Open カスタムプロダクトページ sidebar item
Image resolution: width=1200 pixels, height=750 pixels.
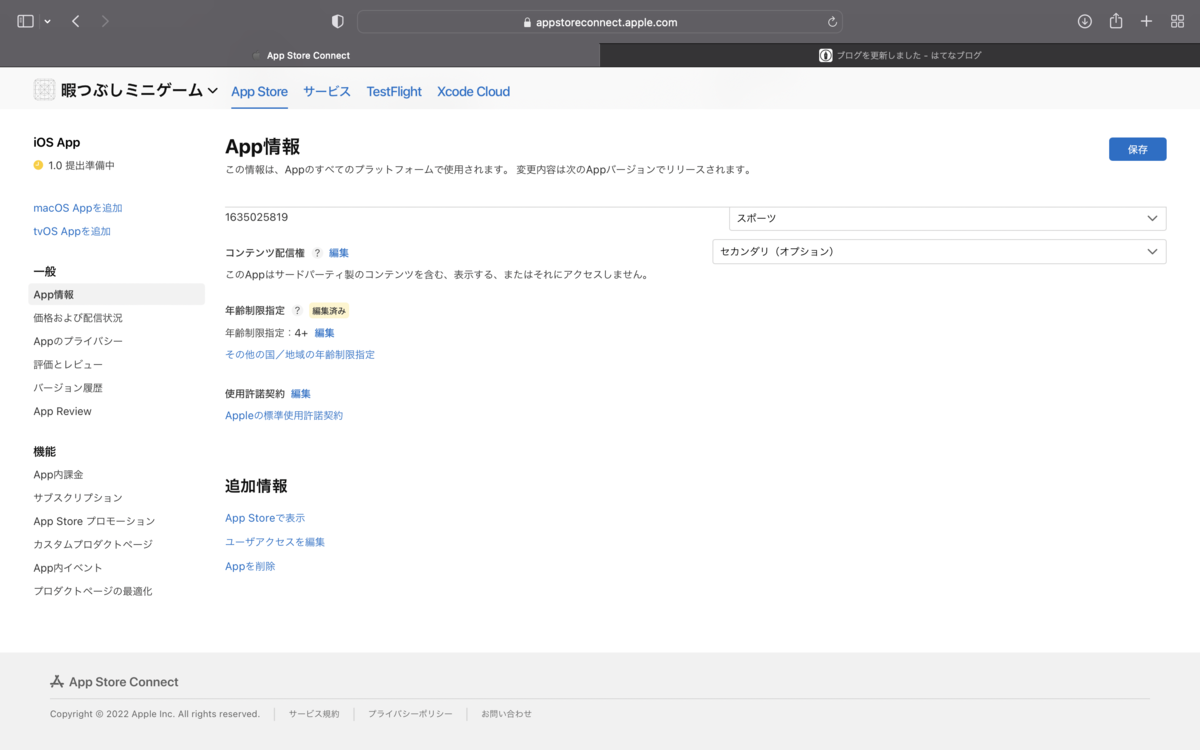click(93, 544)
